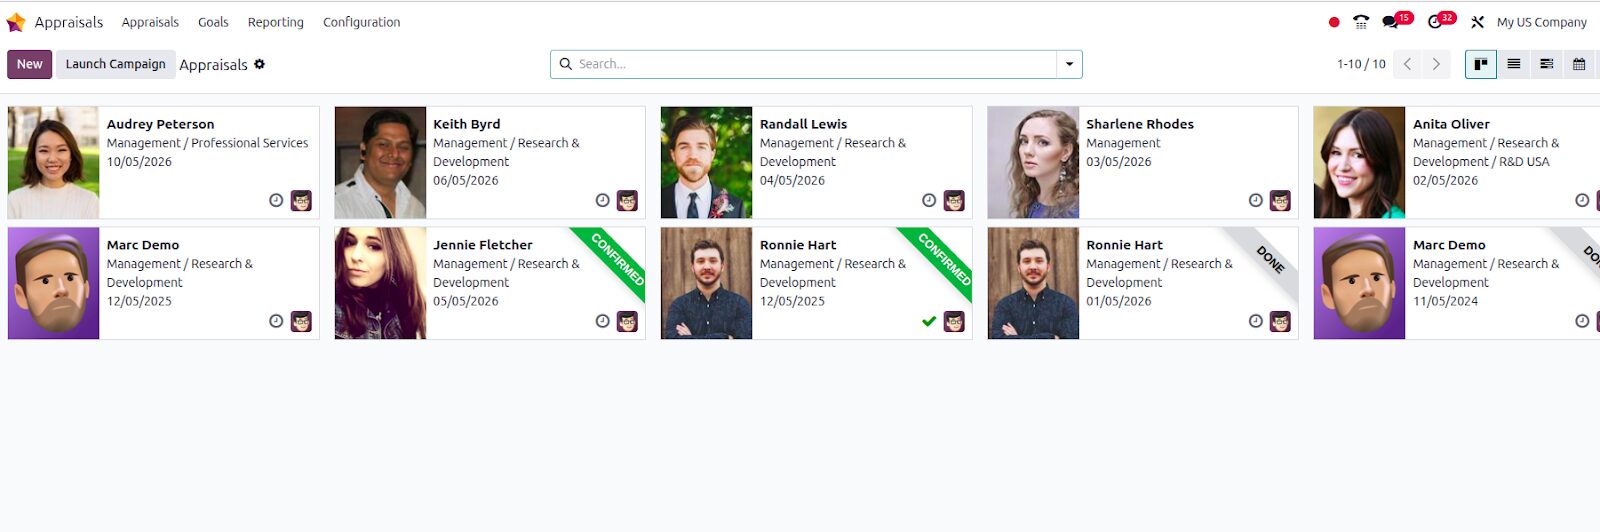Click the New button
The image size is (1600, 532).
(29, 64)
